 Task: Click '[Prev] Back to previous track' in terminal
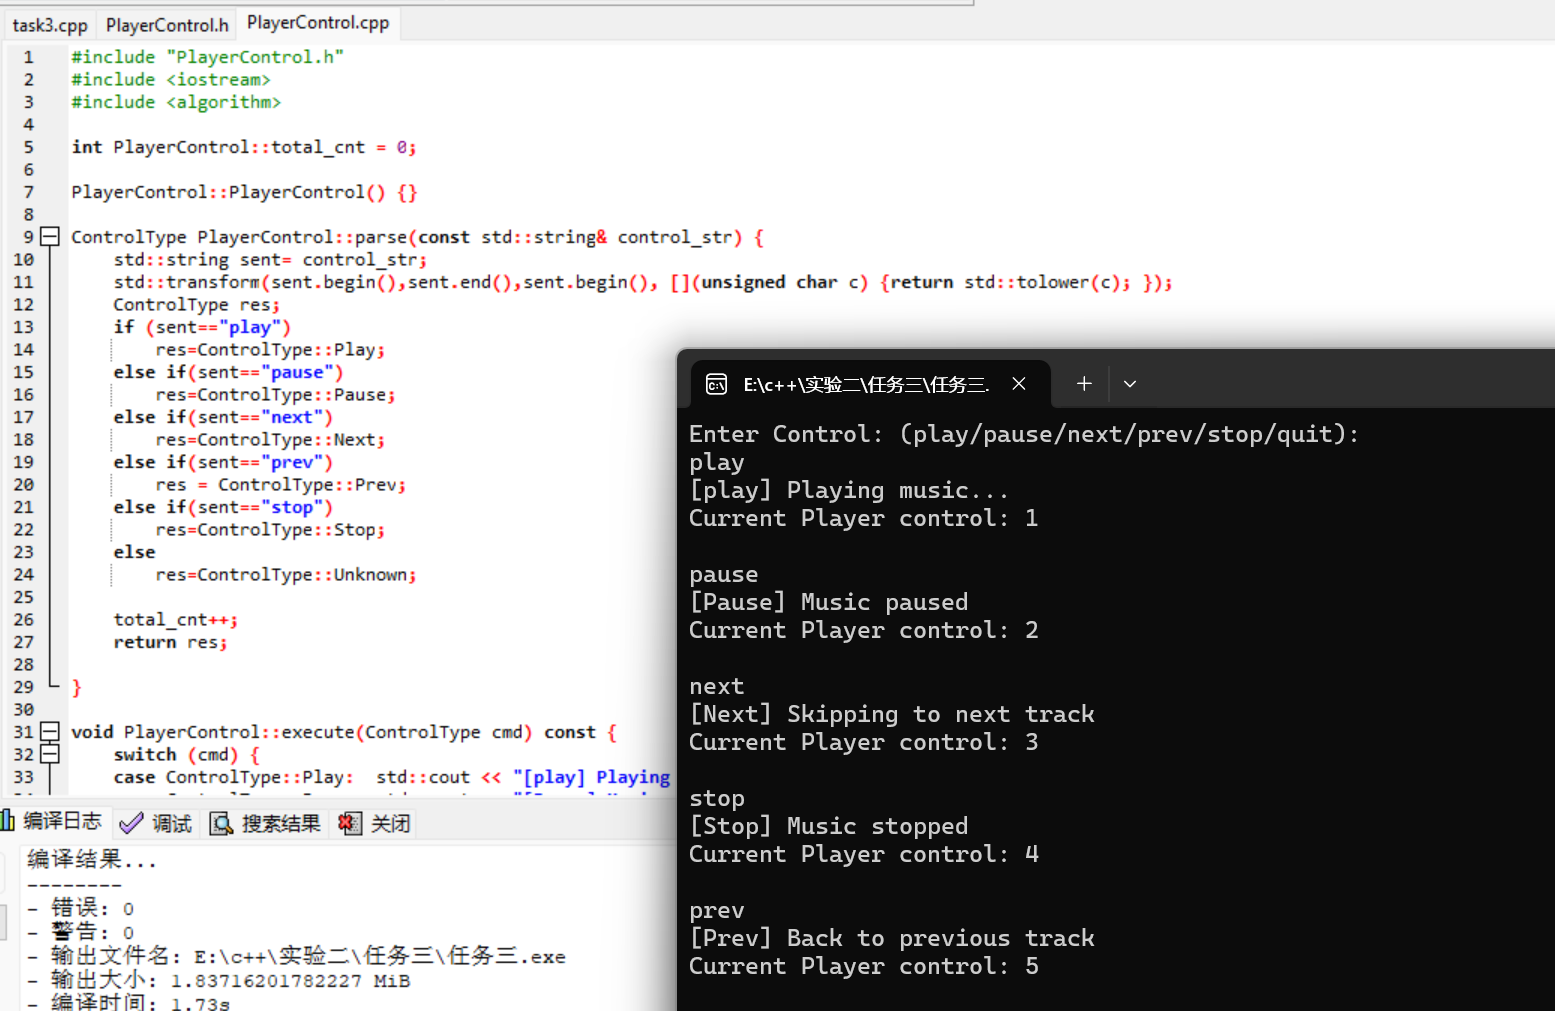point(892,938)
